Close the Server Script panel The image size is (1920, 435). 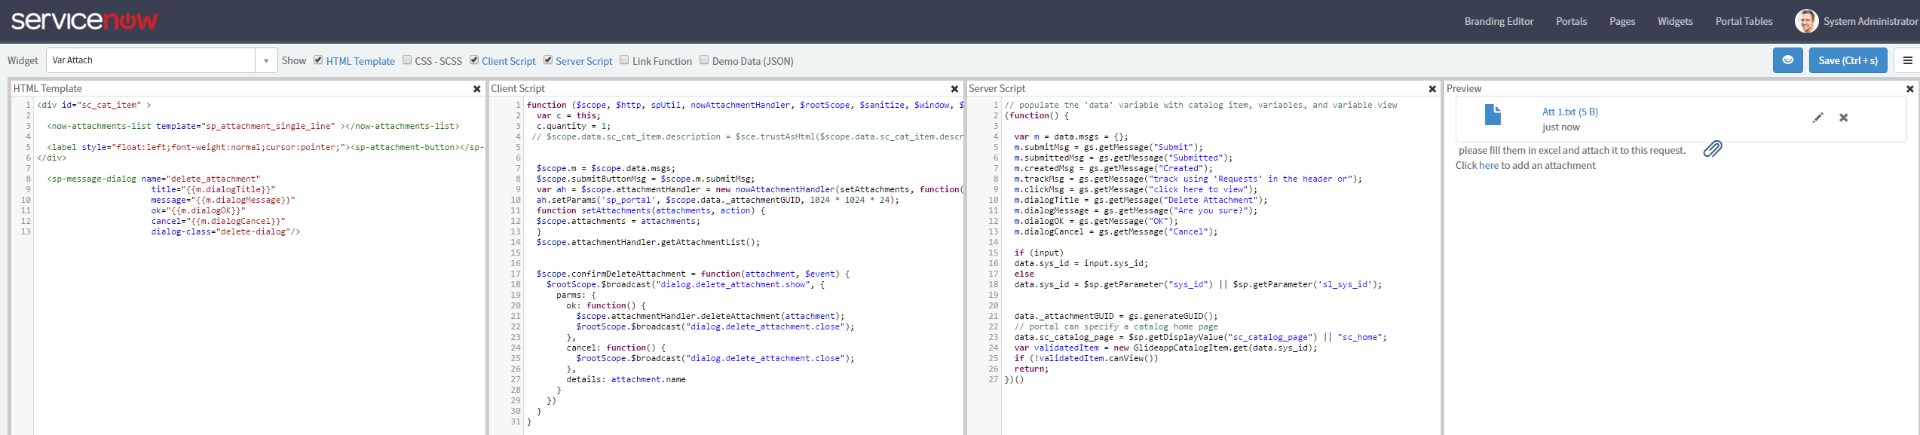[1432, 89]
